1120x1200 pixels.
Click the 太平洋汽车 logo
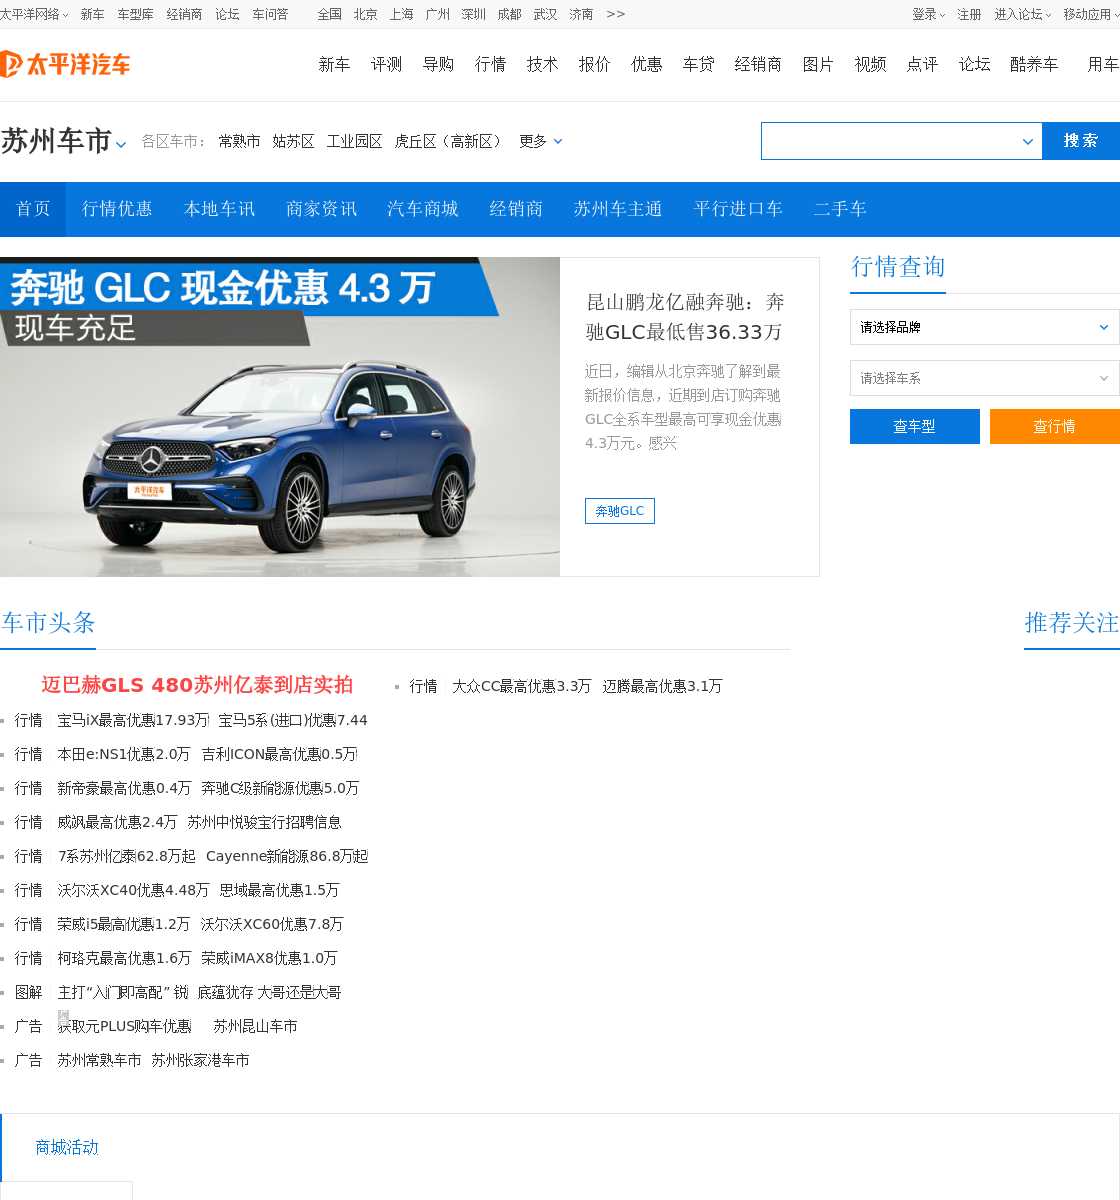pyautogui.click(x=65, y=64)
